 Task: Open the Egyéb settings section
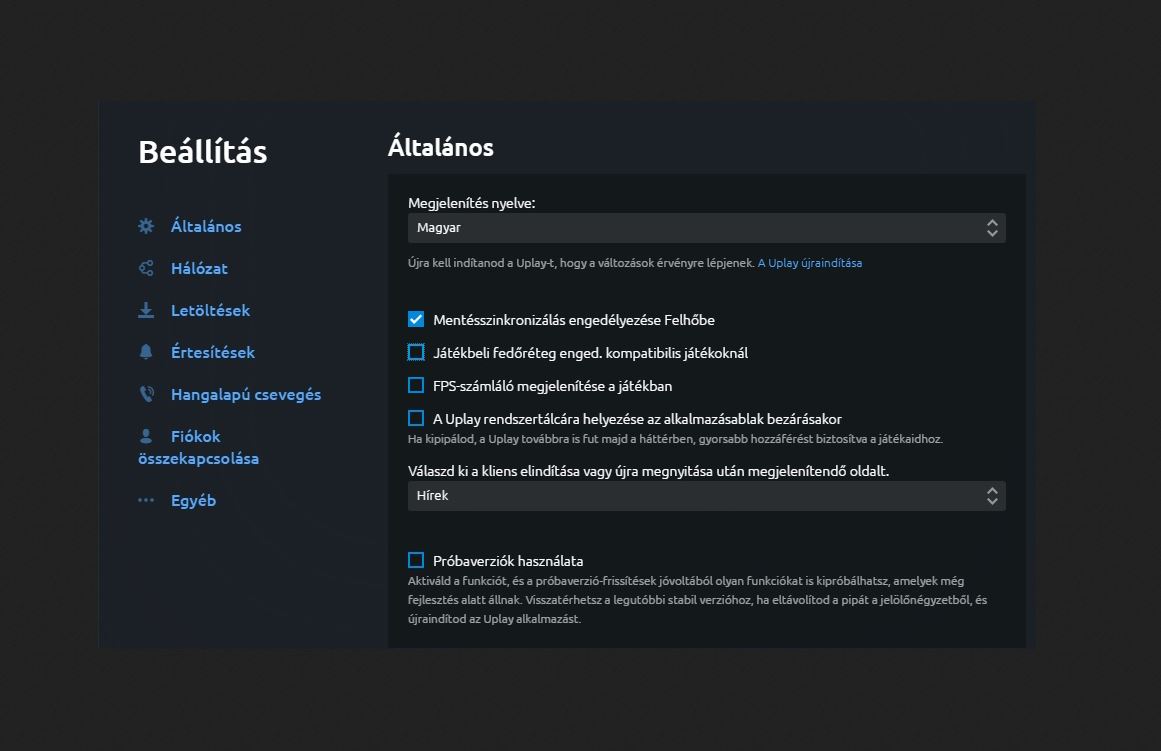pos(193,501)
